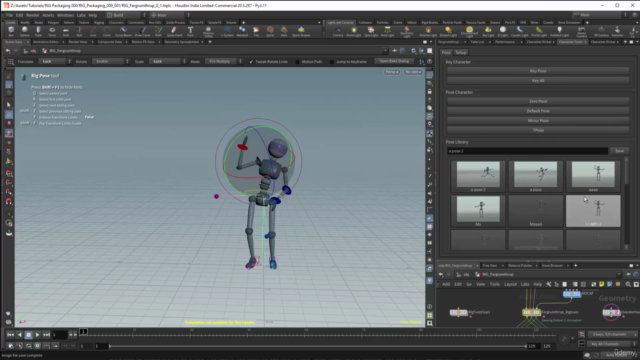The image size is (640, 360).
Task: Add a Camera from the shelf
Action: click(338, 31)
